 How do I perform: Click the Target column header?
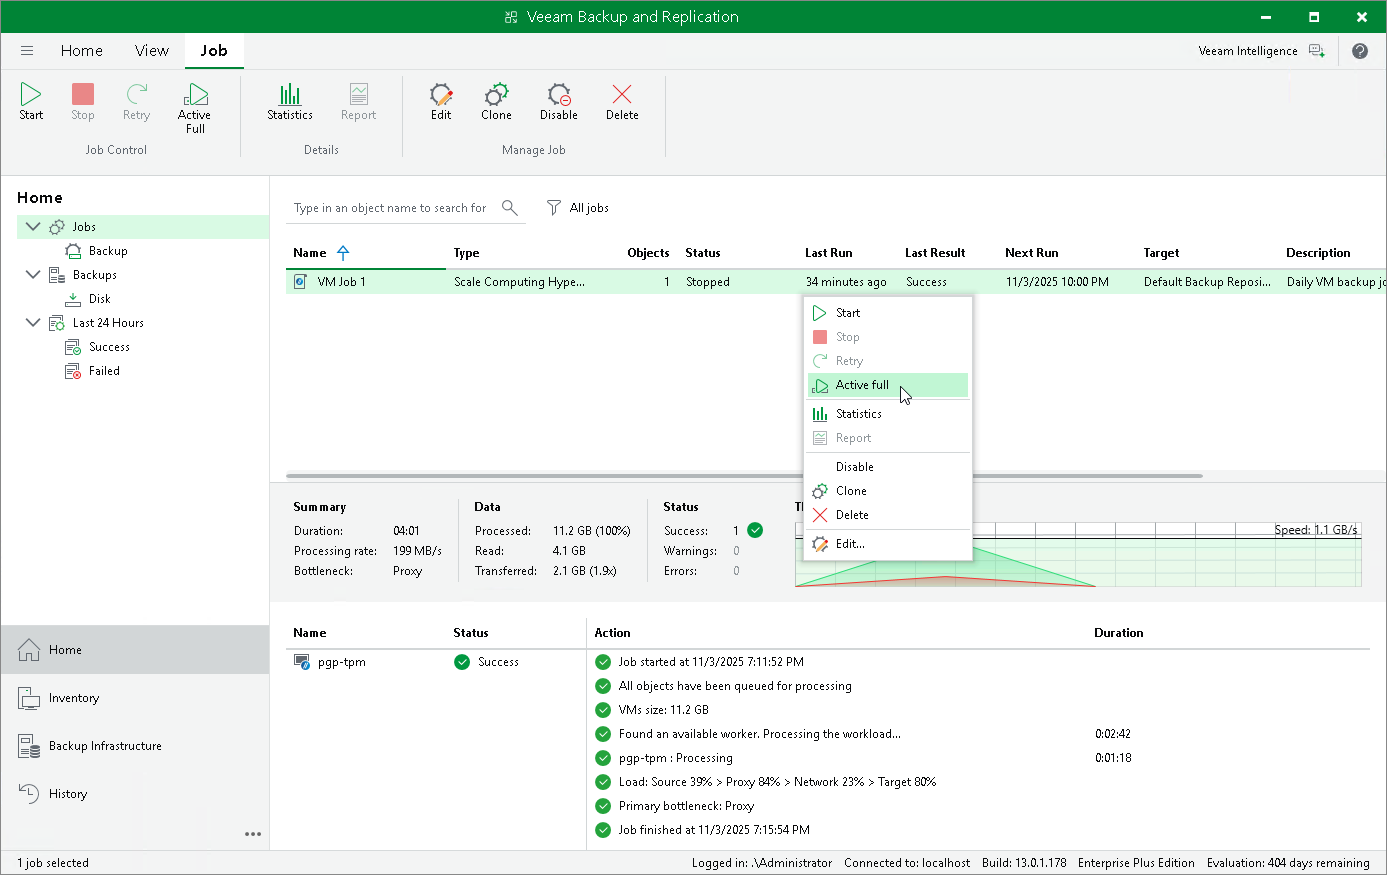tap(1162, 253)
